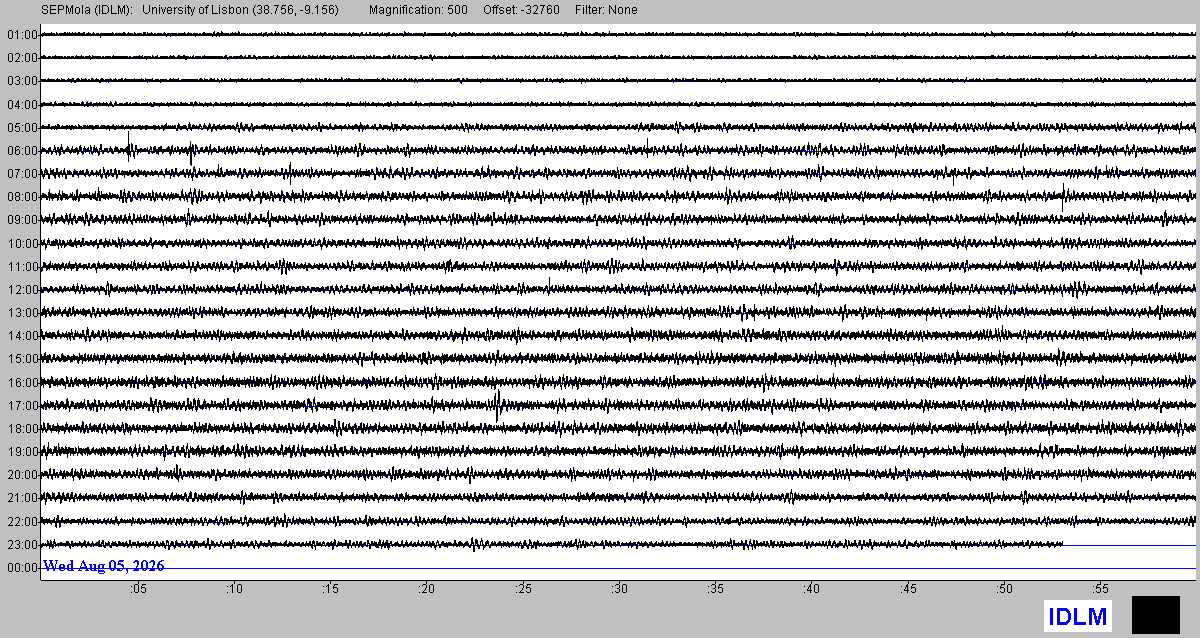Click the :05 minute axis tick

click(x=137, y=589)
